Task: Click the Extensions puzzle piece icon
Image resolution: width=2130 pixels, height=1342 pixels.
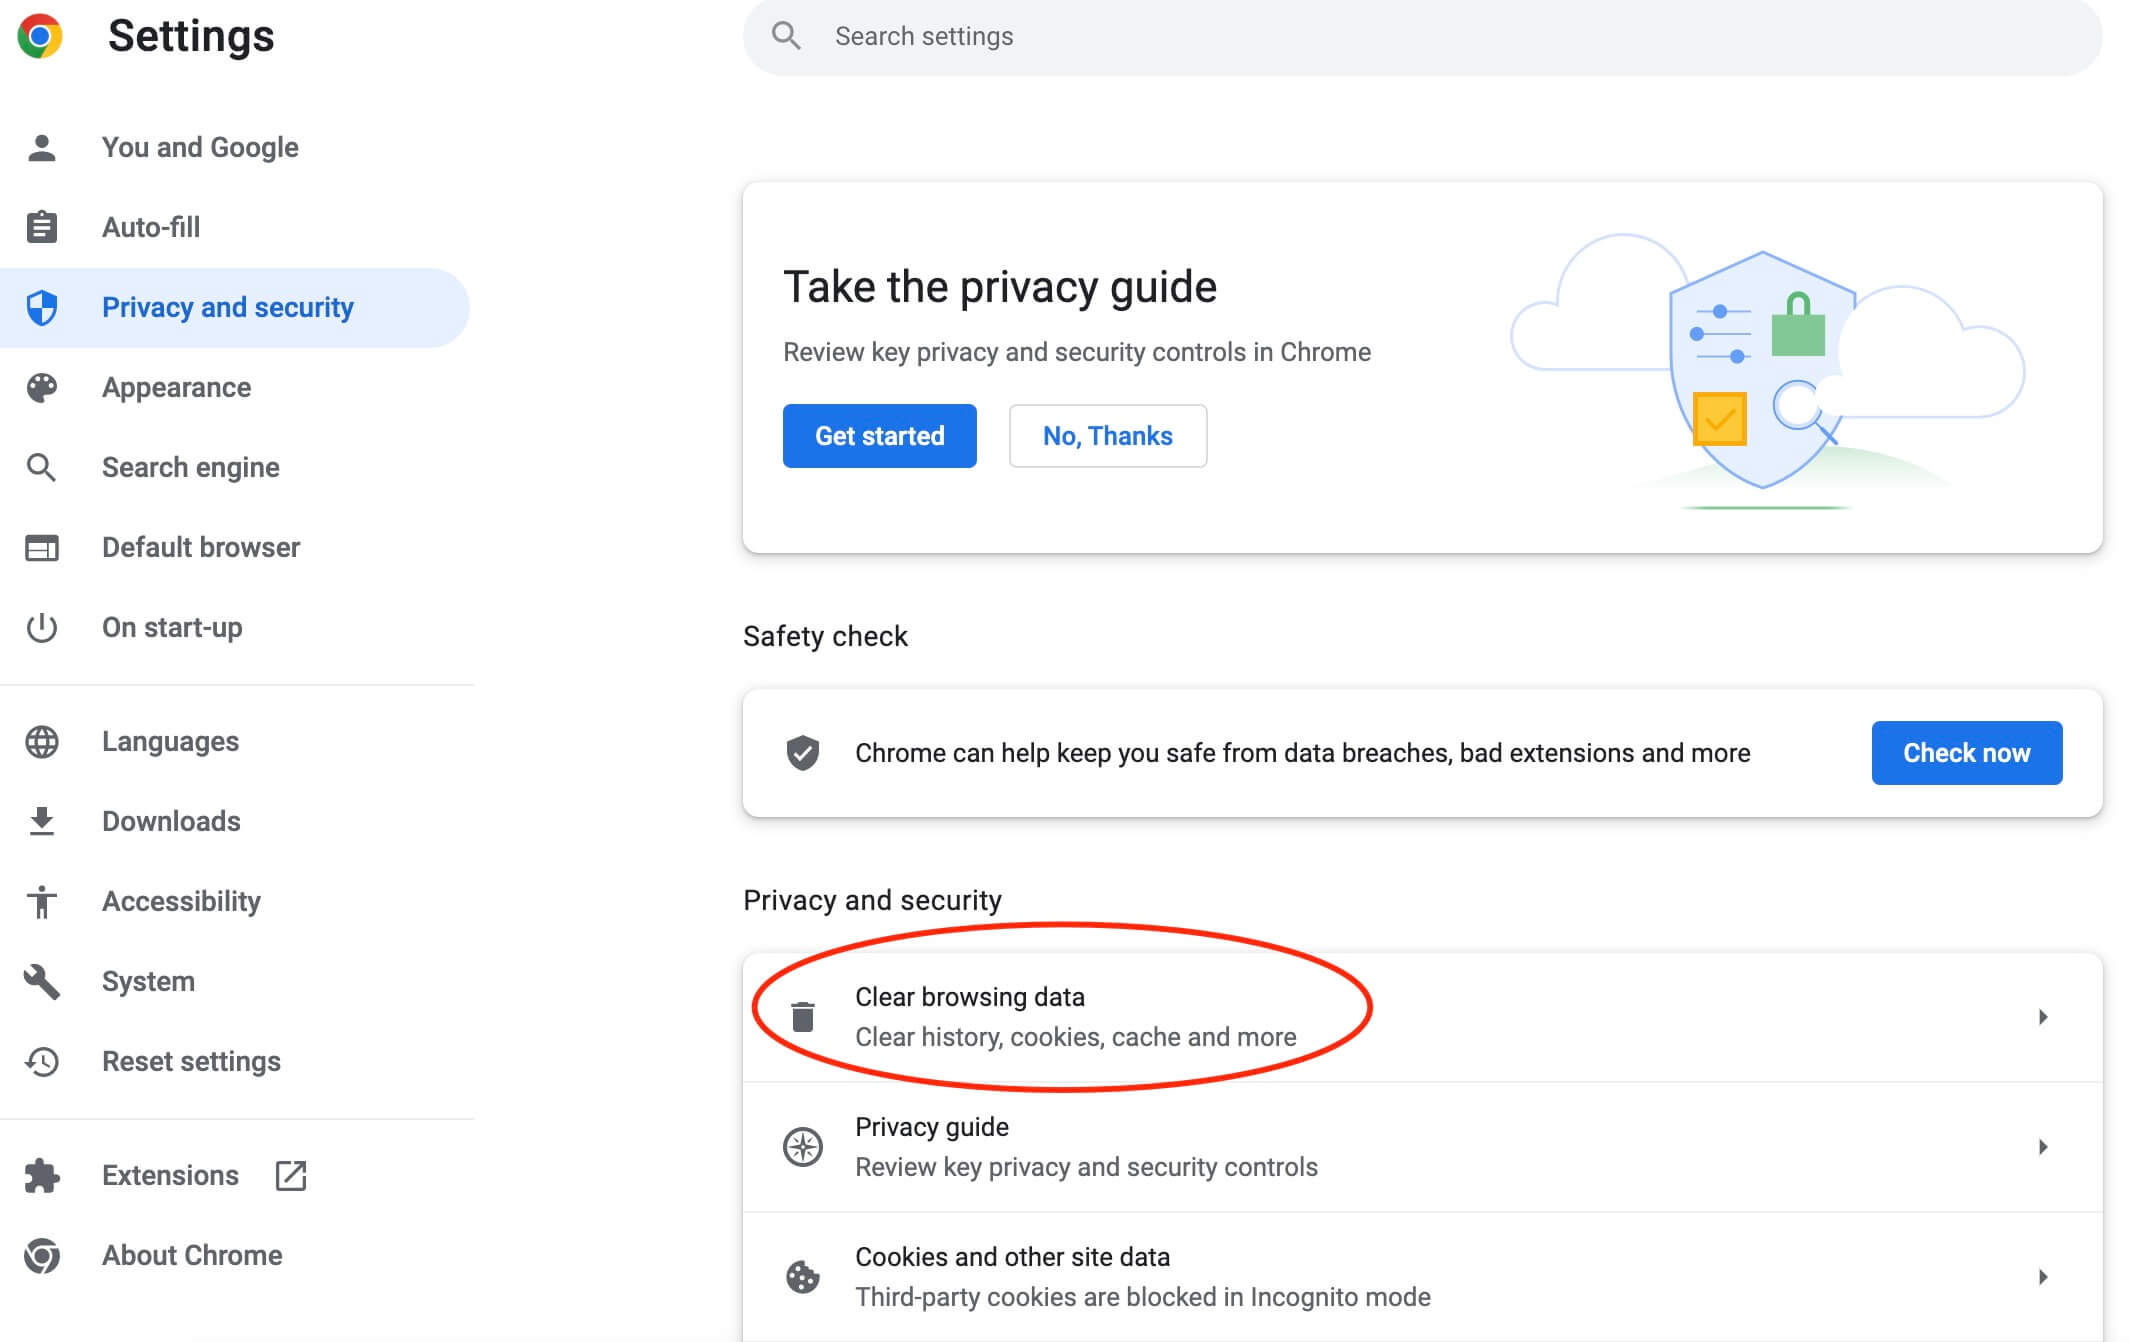Action: [42, 1175]
